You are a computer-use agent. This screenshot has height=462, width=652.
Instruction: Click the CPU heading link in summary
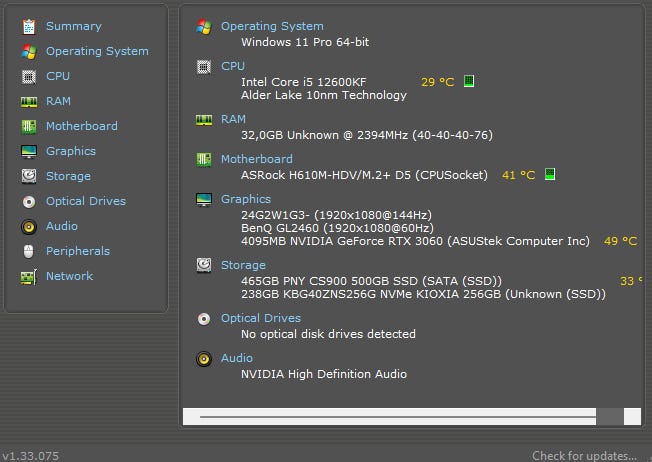233,66
